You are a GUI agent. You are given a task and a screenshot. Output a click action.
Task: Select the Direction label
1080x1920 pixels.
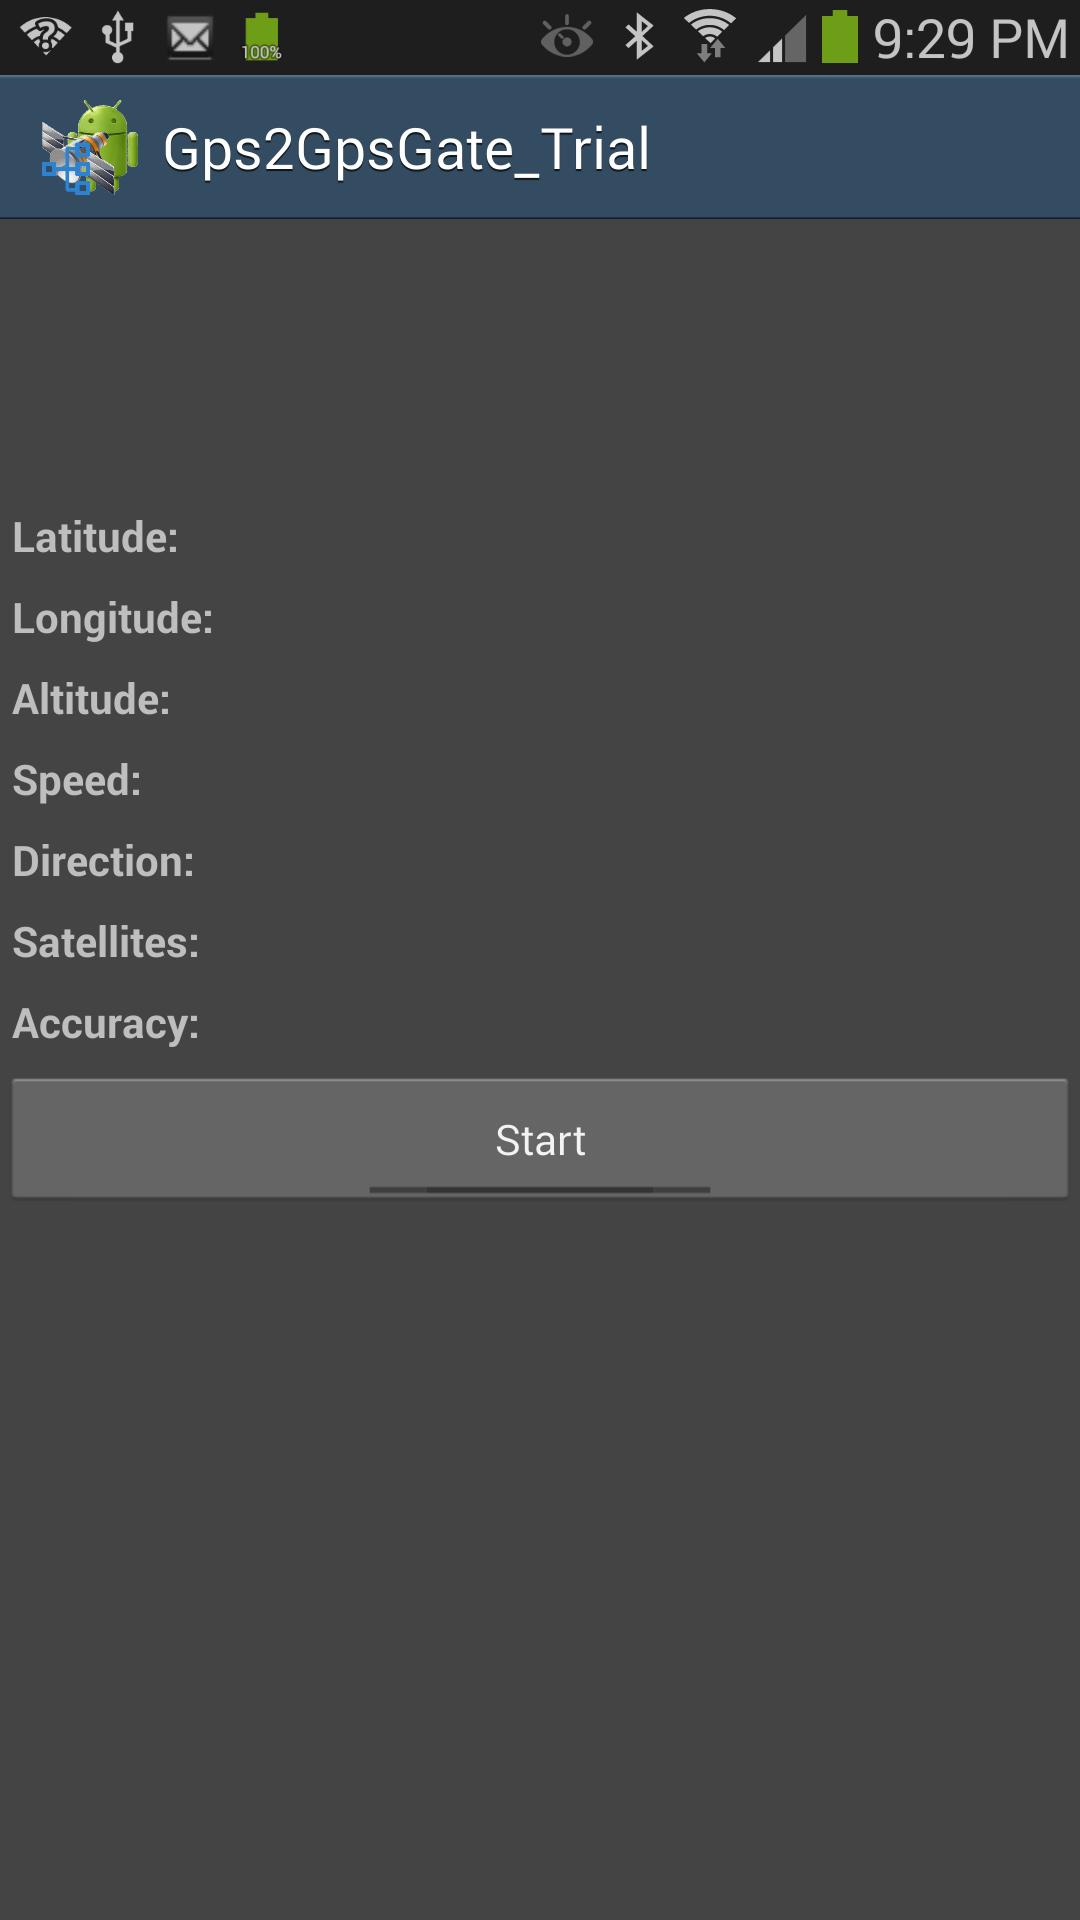click(x=103, y=861)
